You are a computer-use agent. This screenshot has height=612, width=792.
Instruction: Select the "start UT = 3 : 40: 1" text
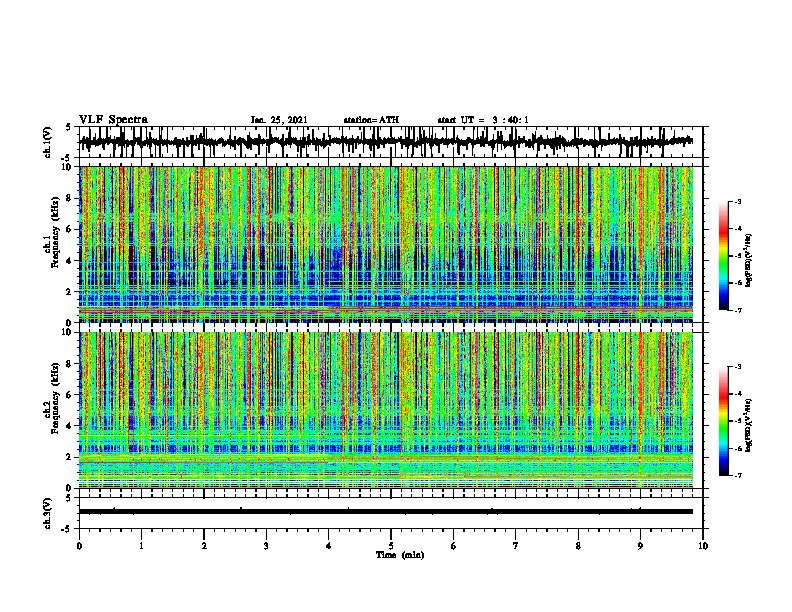[x=483, y=120]
